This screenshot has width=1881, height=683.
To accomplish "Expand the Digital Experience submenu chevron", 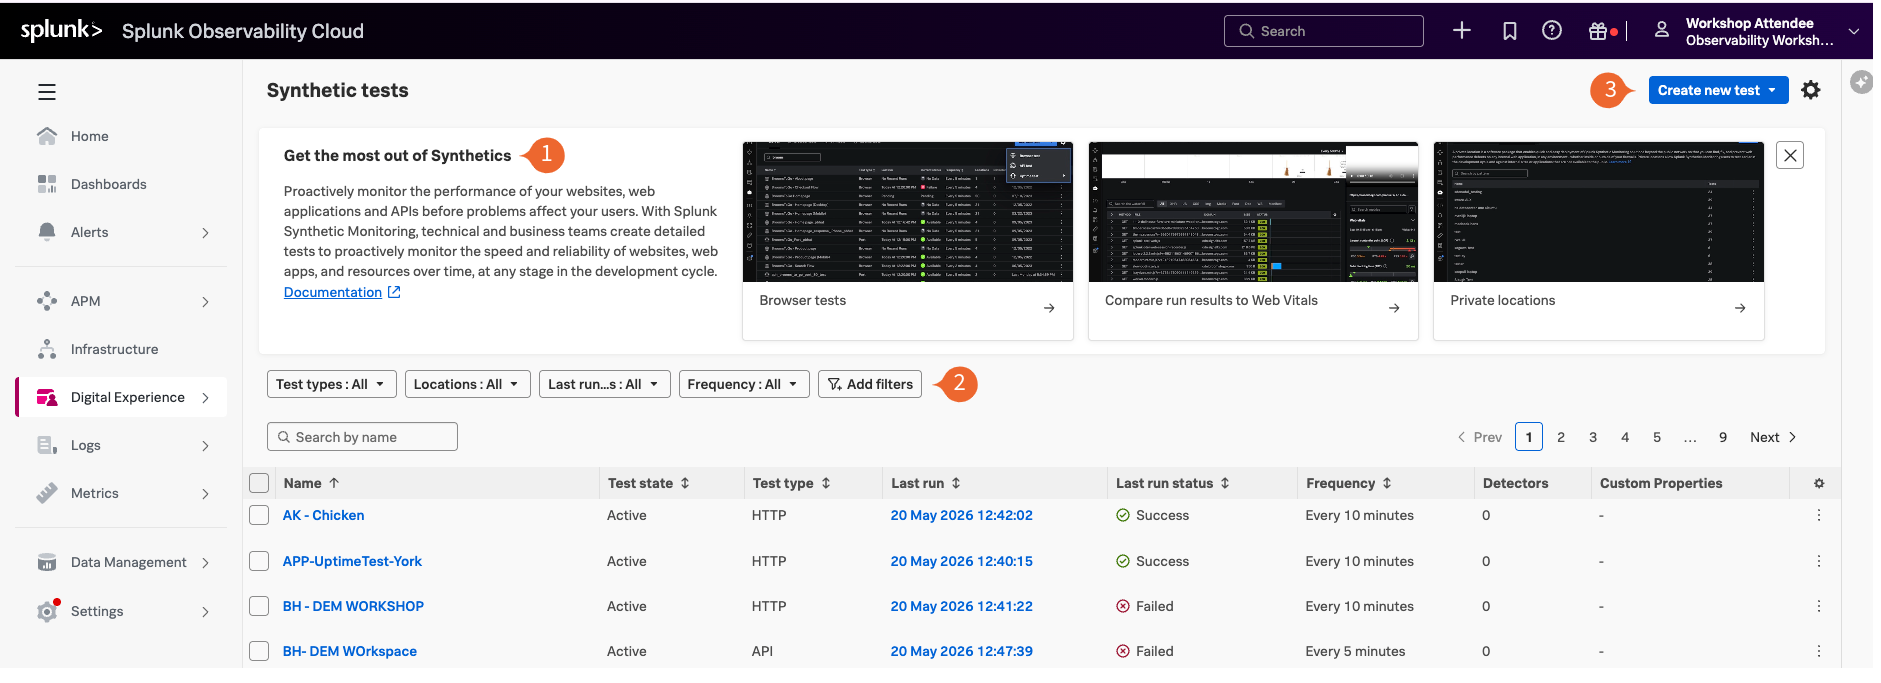I will point(205,398).
